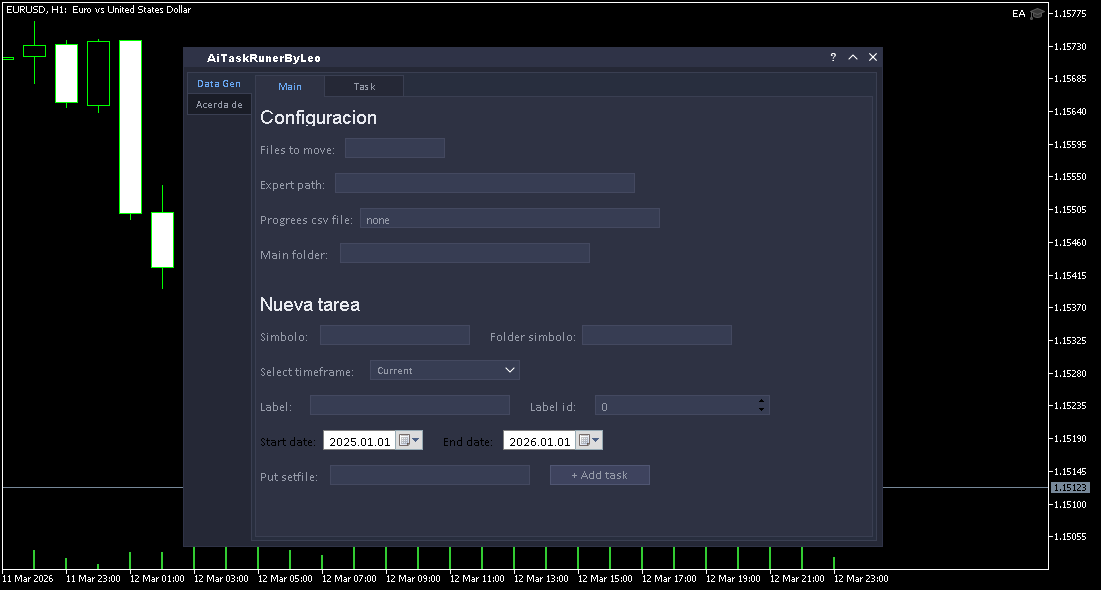Click the Files to move field

[x=394, y=149]
